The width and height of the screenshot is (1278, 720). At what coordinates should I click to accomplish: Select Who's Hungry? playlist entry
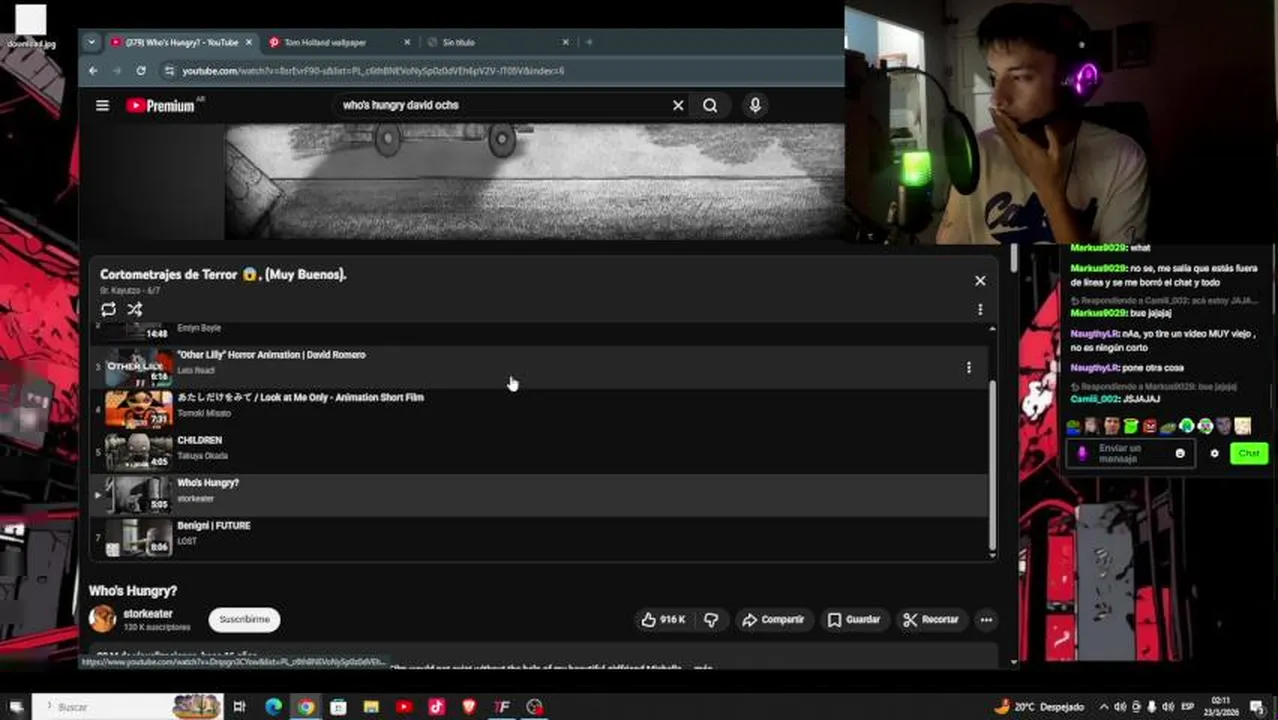point(538,495)
